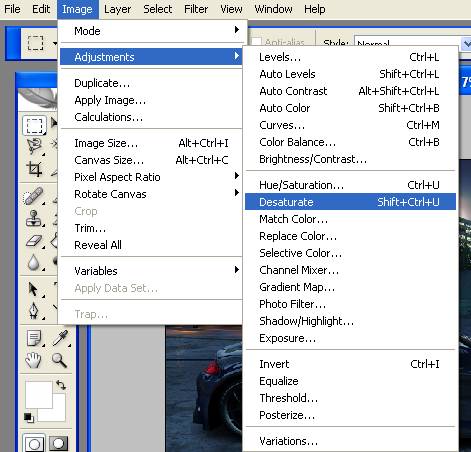Click the foreground color swatch
Image resolution: width=471 pixels, height=452 pixels.
pyautogui.click(x=39, y=395)
